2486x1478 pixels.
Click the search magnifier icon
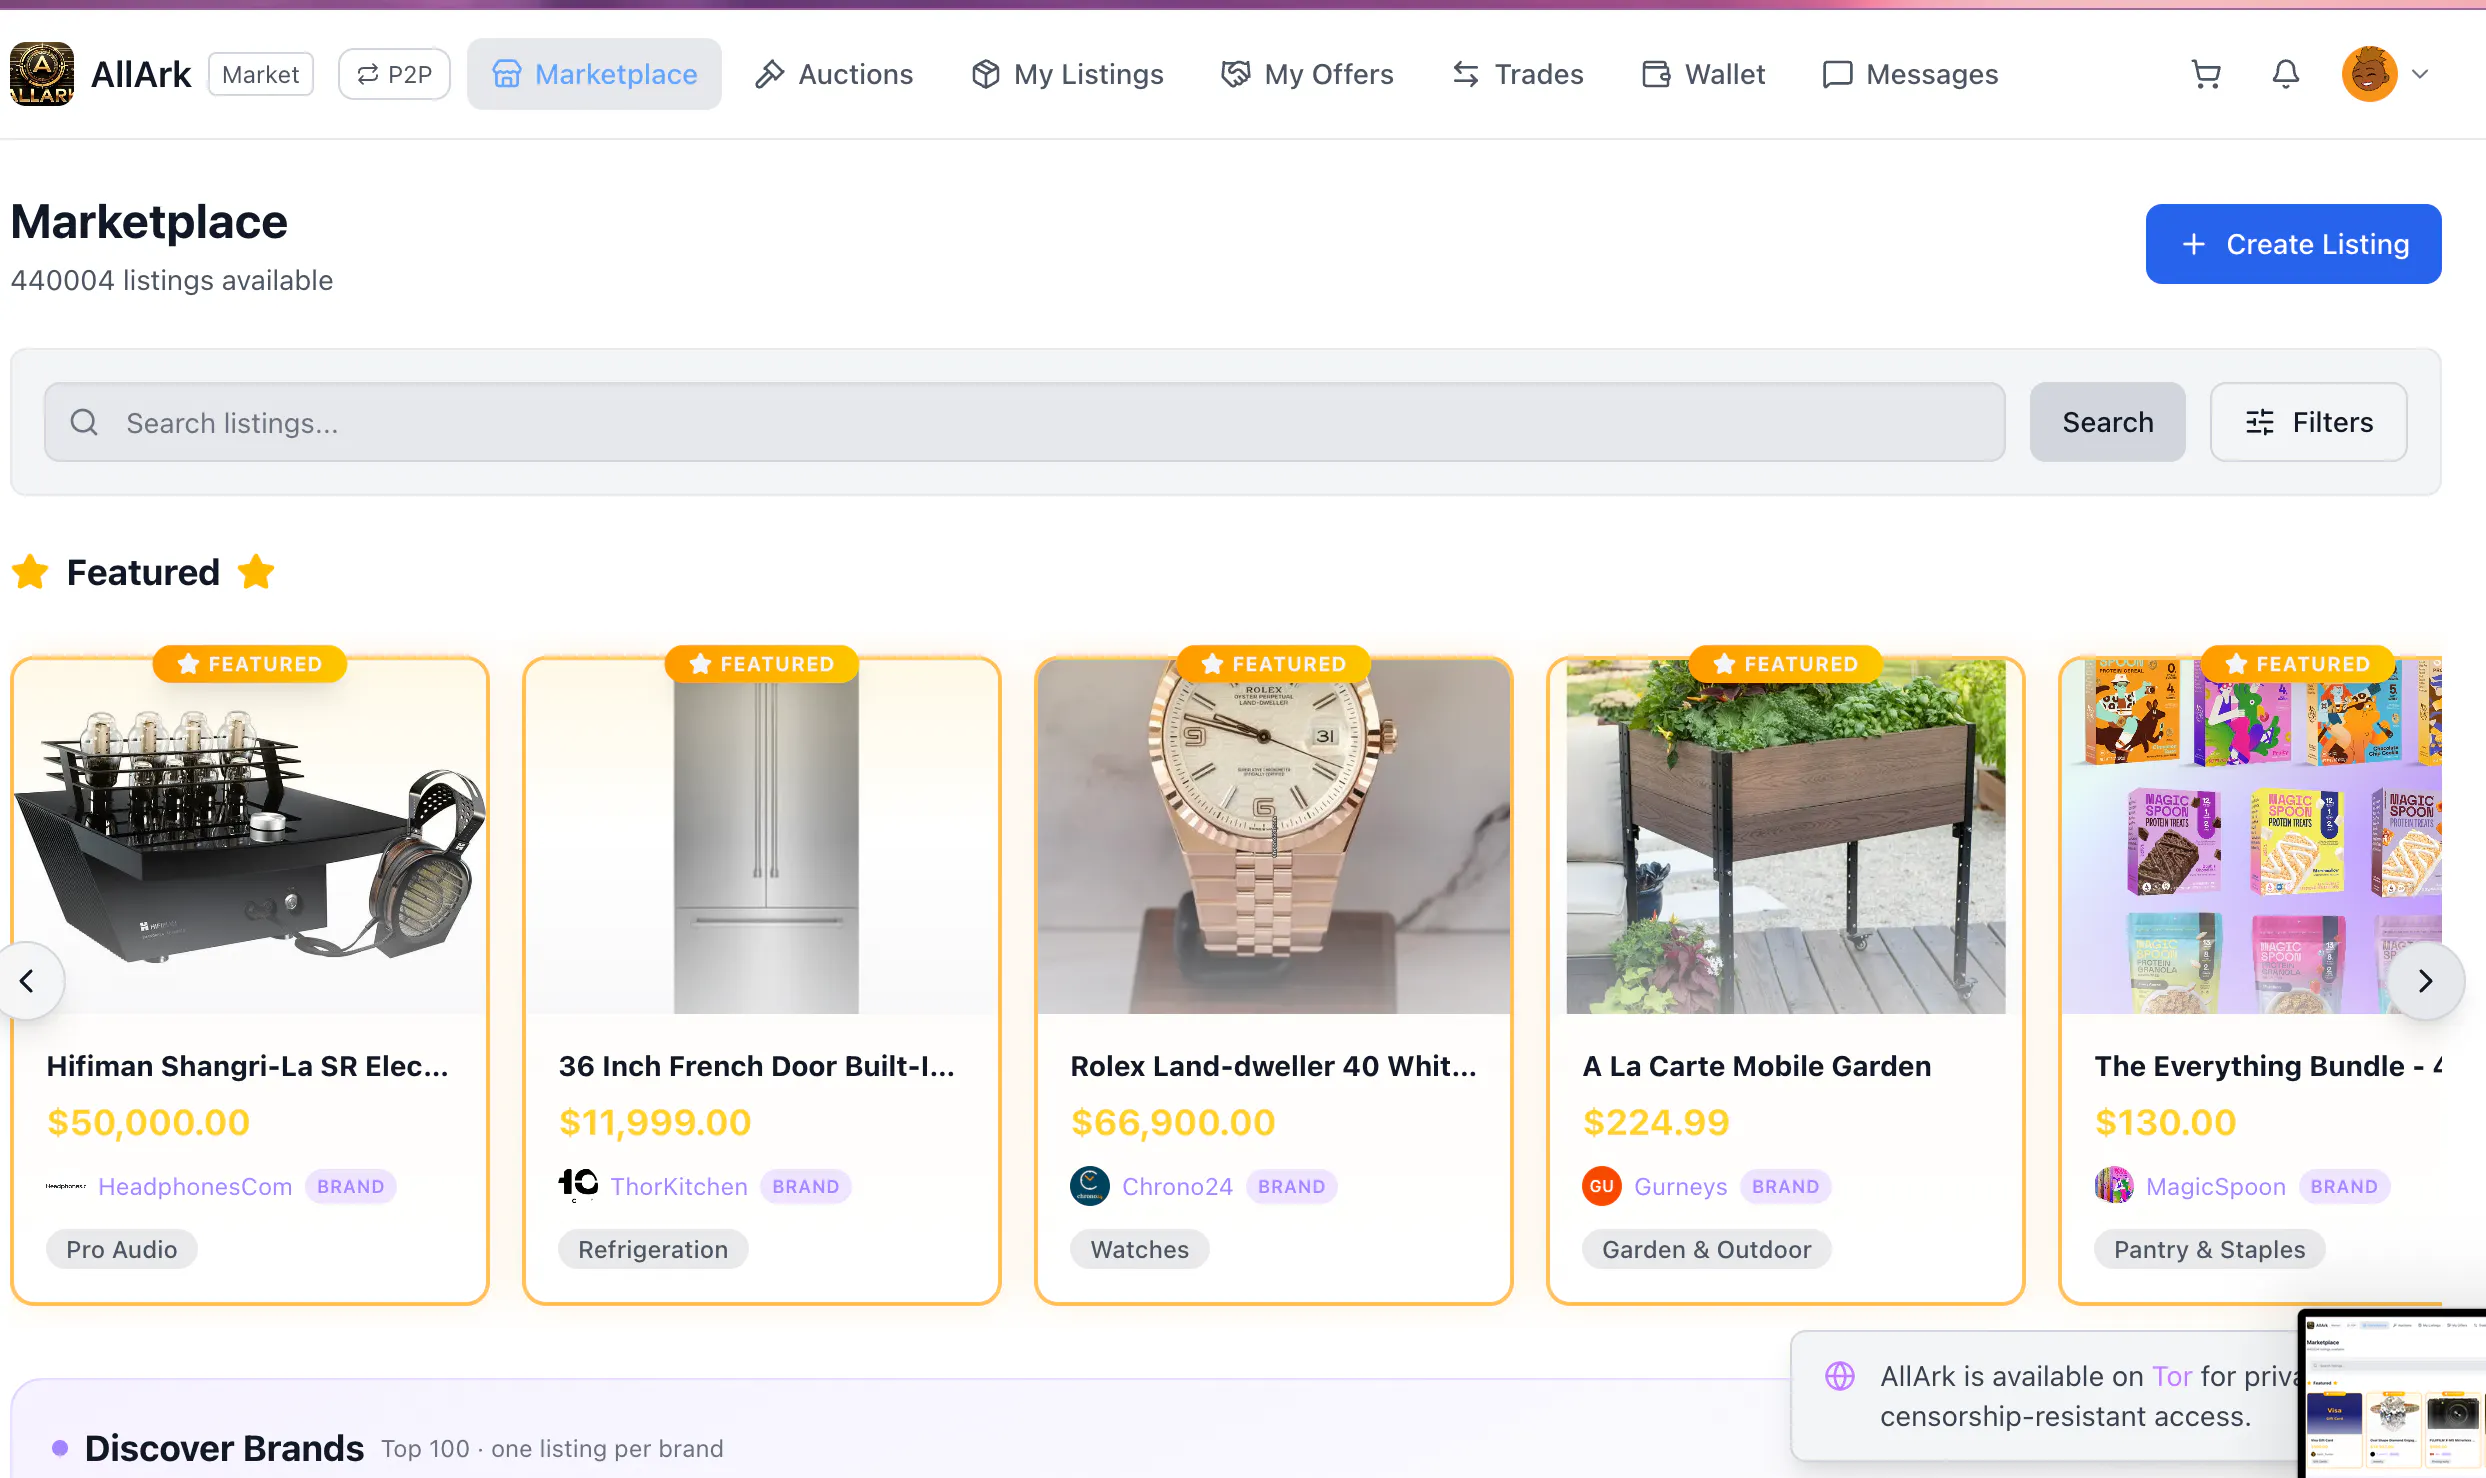point(84,422)
